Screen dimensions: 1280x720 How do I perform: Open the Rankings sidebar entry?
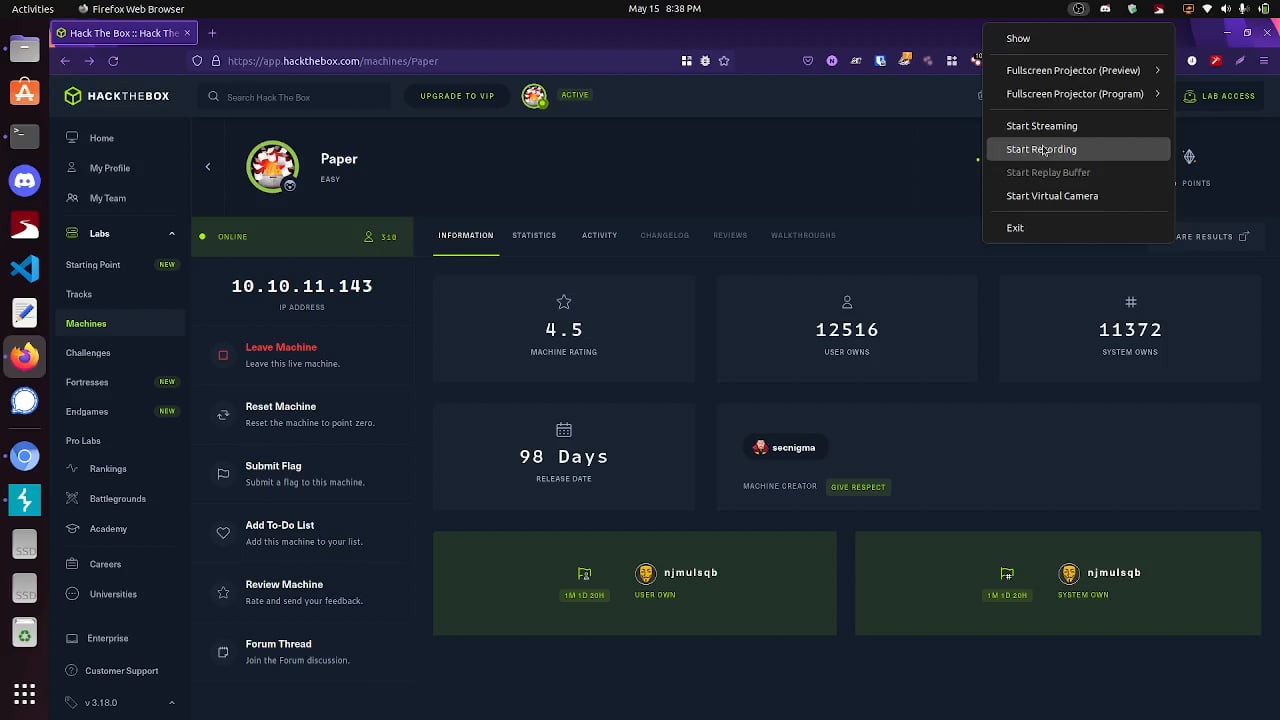click(x=107, y=469)
